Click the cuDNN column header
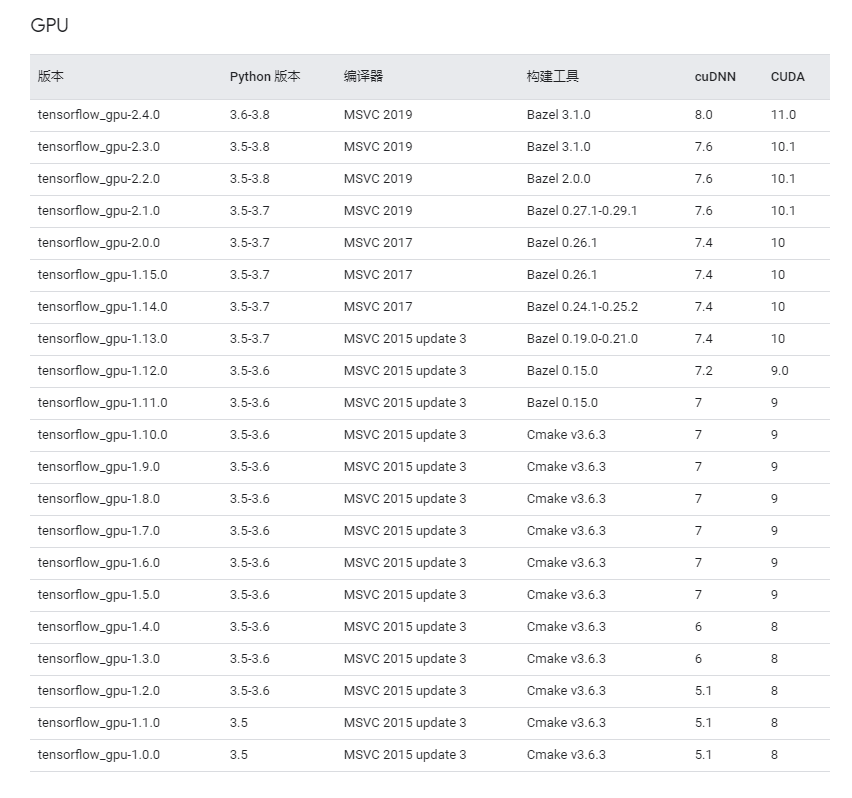This screenshot has width=852, height=798. (715, 77)
